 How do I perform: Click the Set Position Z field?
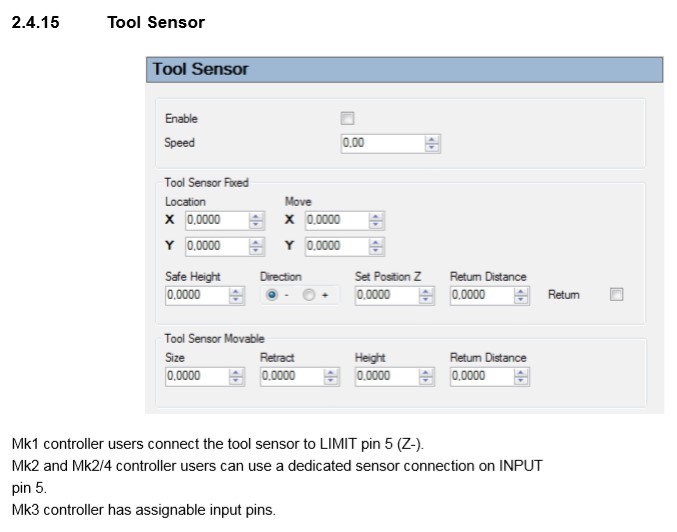click(x=386, y=295)
